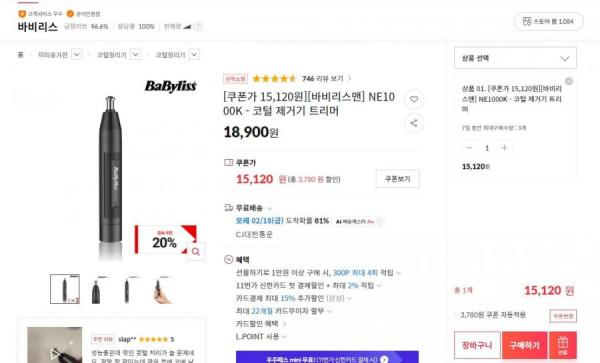
Task: Play the review video thumbnail
Action: click(x=55, y=345)
